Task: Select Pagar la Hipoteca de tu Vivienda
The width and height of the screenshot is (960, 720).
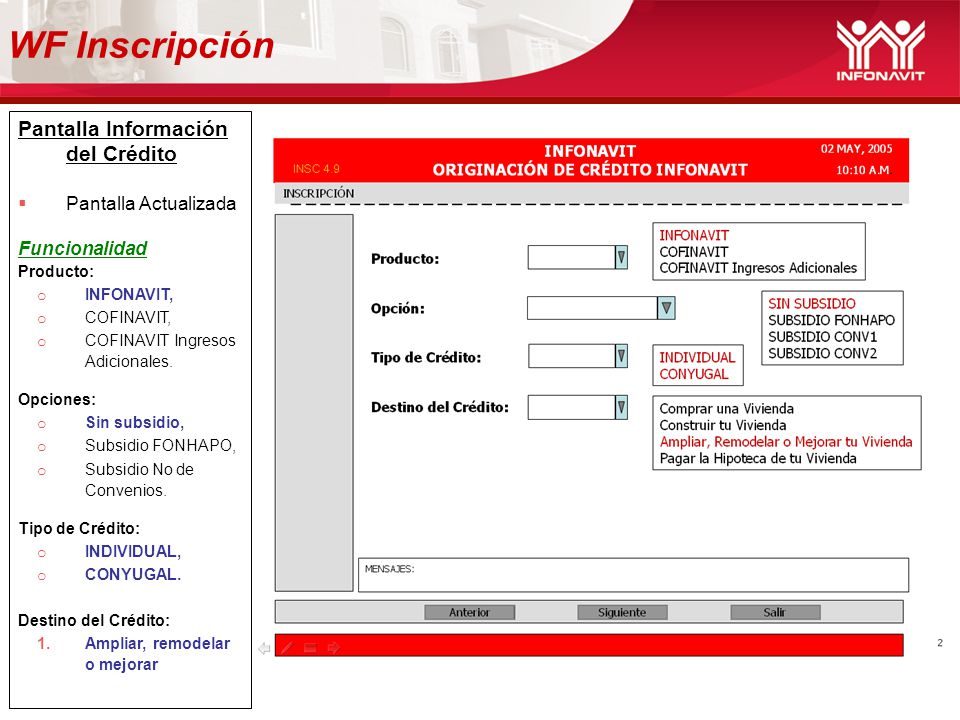Action: (x=758, y=459)
